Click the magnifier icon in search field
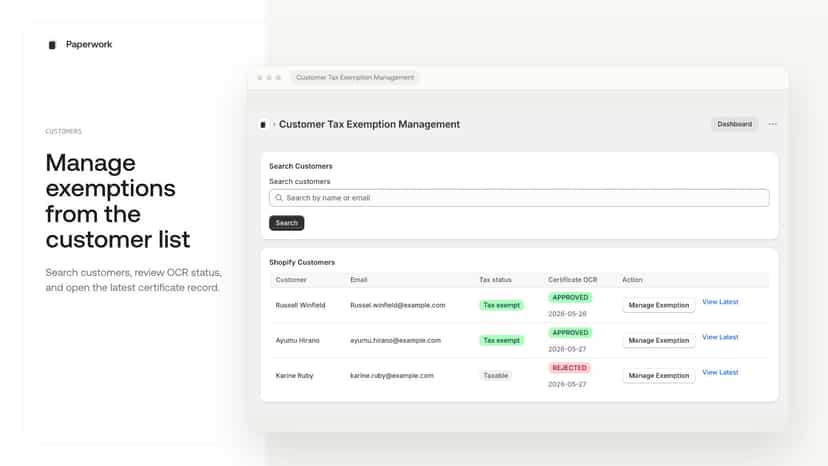This screenshot has height=466, width=828. tap(279, 198)
